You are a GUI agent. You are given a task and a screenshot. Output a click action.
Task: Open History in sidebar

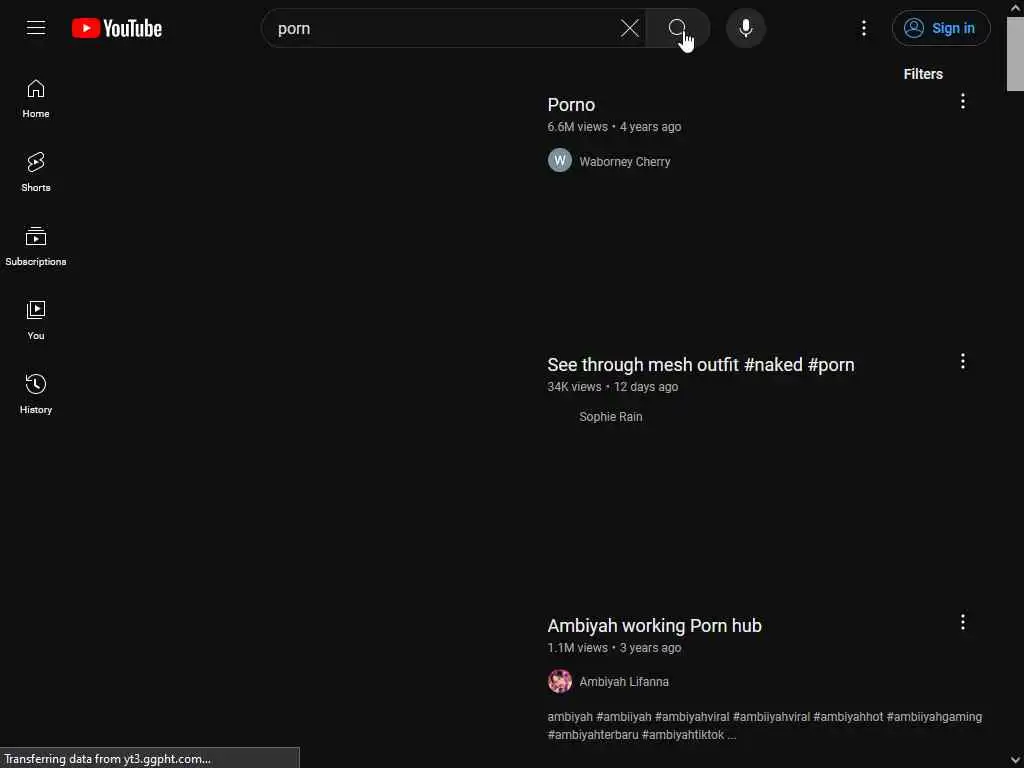click(x=36, y=394)
